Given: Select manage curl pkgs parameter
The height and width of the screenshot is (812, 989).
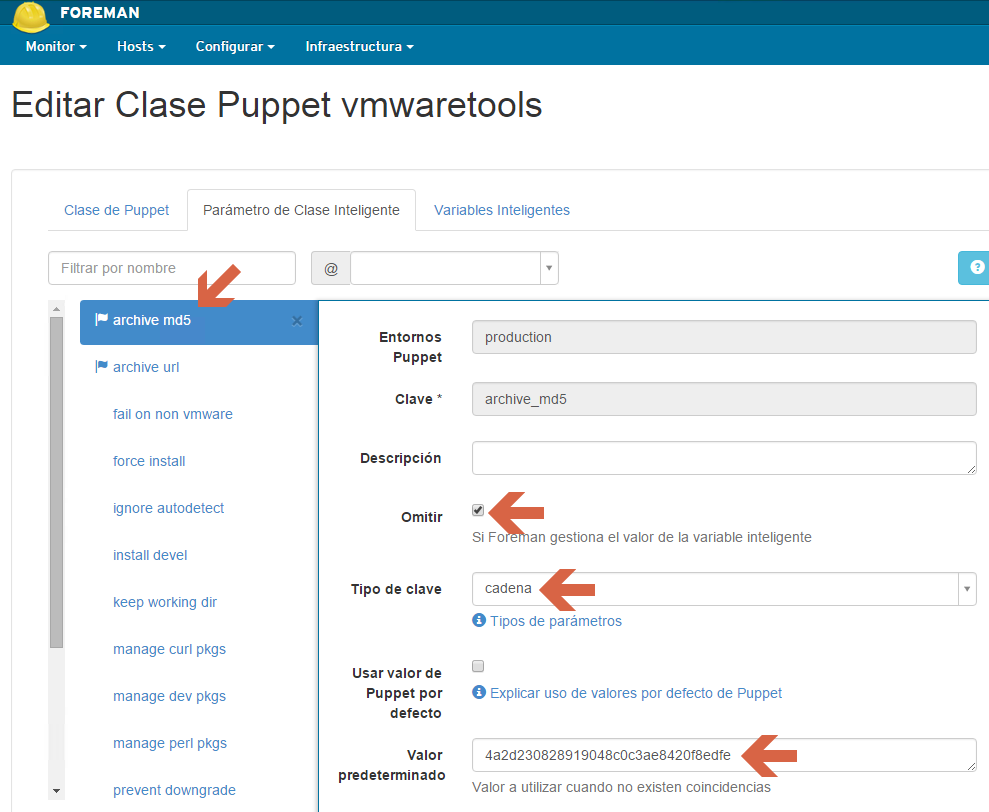Looking at the screenshot, I should pyautogui.click(x=169, y=649).
